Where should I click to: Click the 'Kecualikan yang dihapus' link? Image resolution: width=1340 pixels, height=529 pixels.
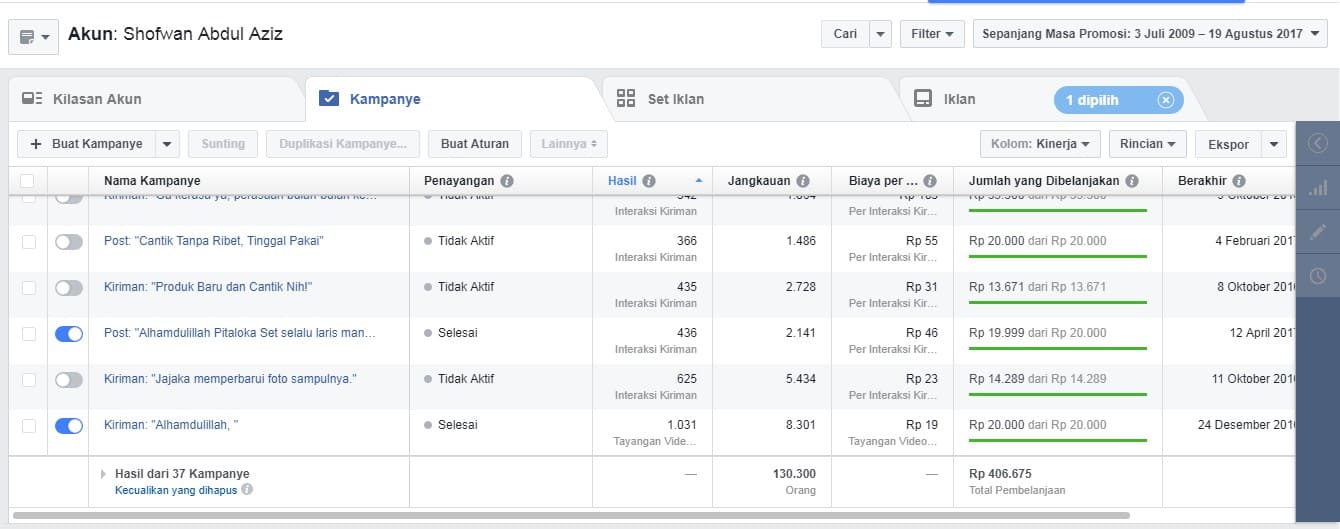pos(176,490)
